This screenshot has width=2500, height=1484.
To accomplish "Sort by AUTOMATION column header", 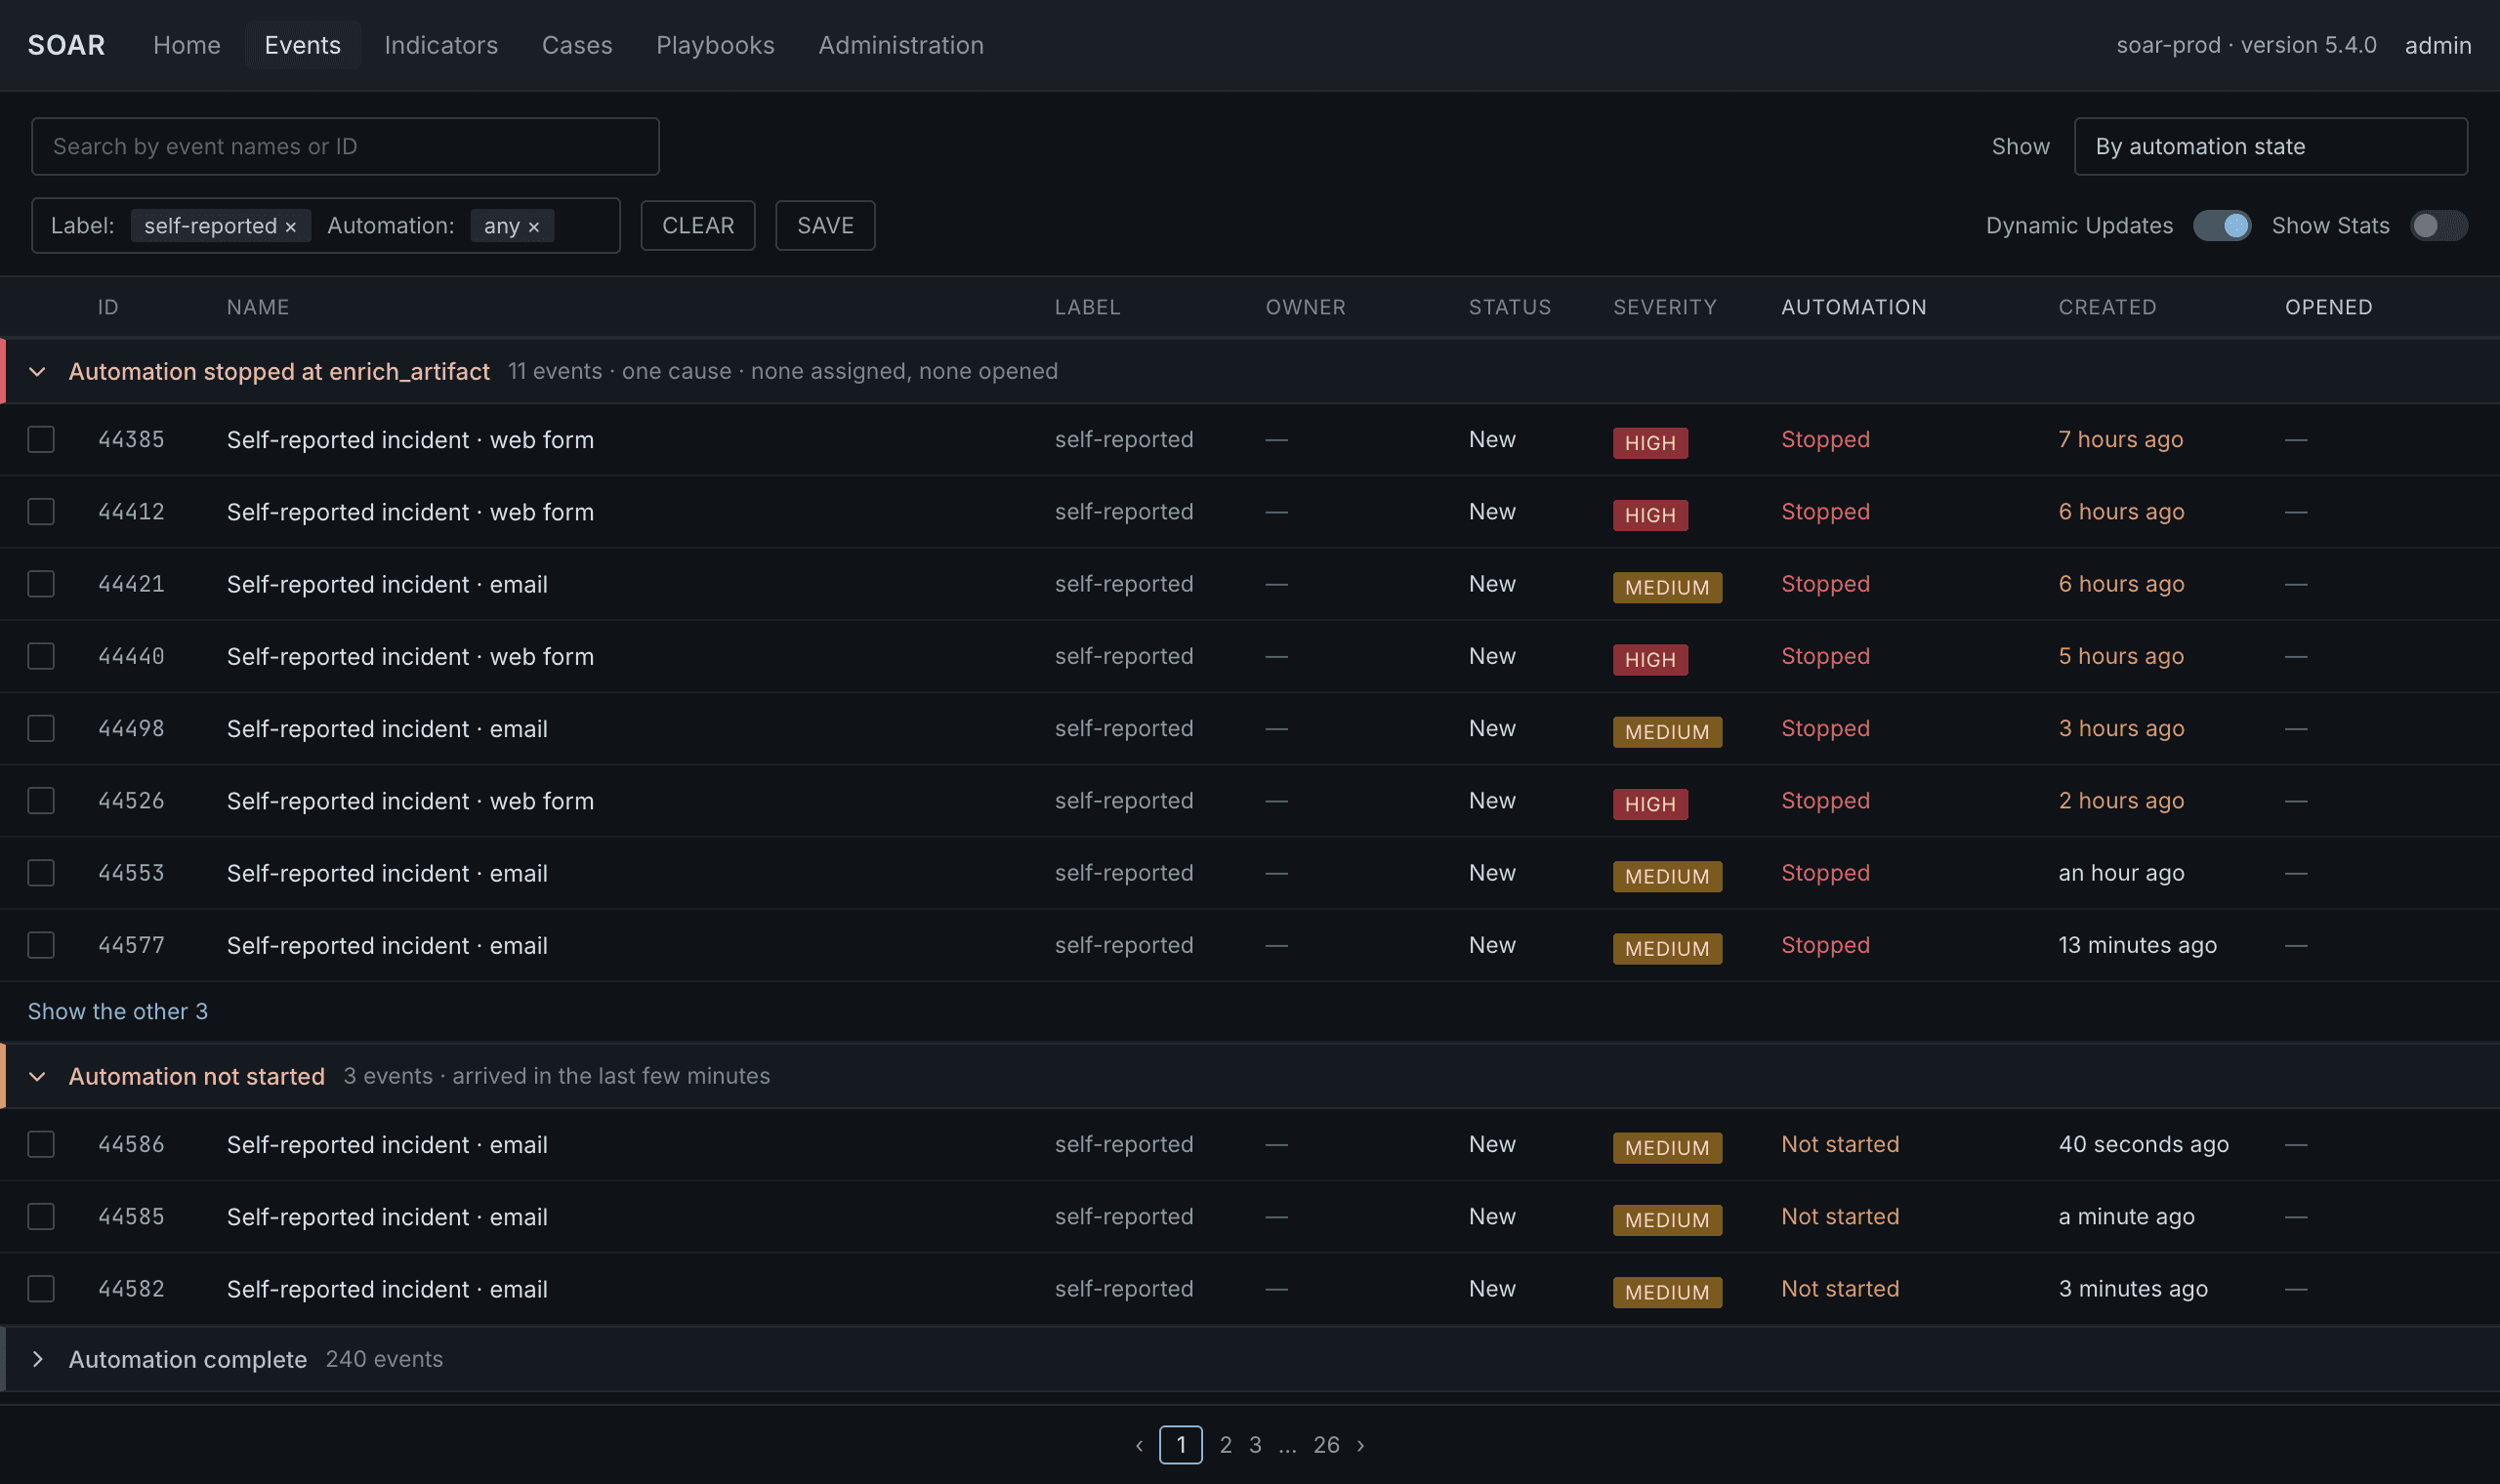I will click(1853, 308).
